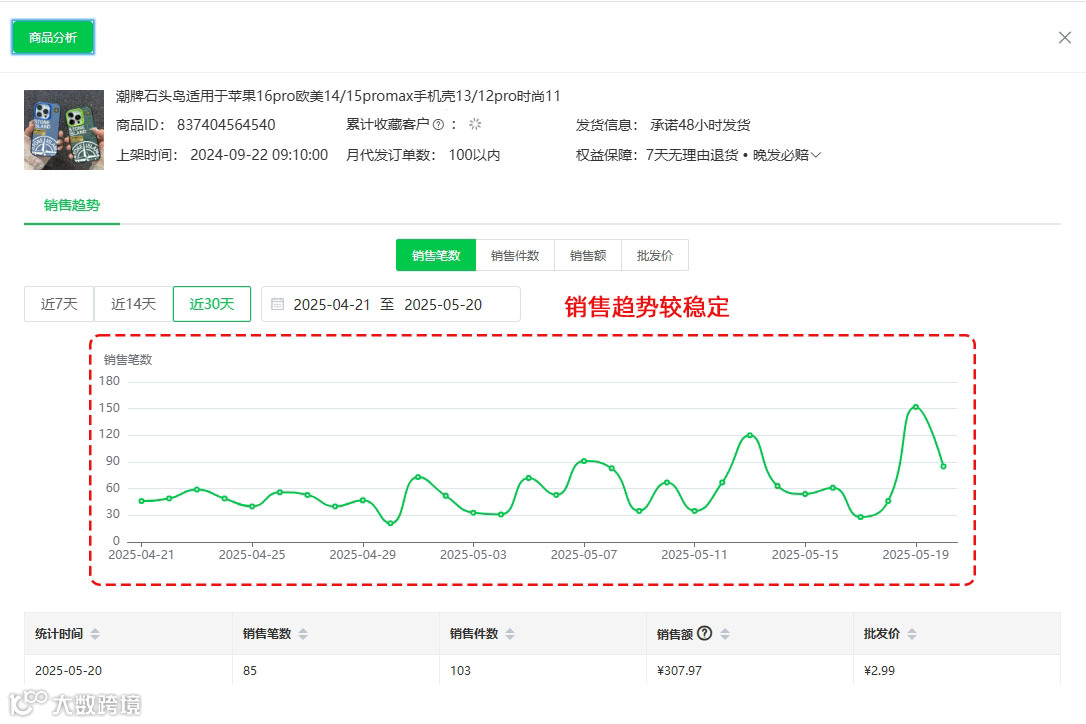Choose the 近30天 range
1086x724 pixels.
pyautogui.click(x=212, y=304)
